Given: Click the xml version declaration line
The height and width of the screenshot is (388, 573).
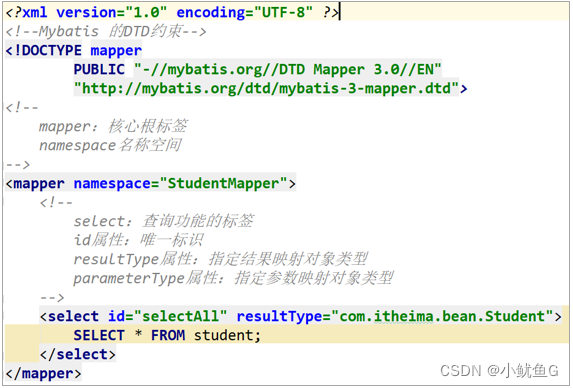Looking at the screenshot, I should point(172,12).
